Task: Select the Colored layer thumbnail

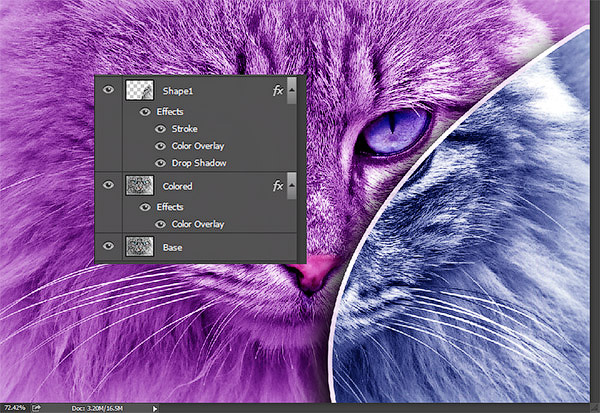Action: (140, 186)
